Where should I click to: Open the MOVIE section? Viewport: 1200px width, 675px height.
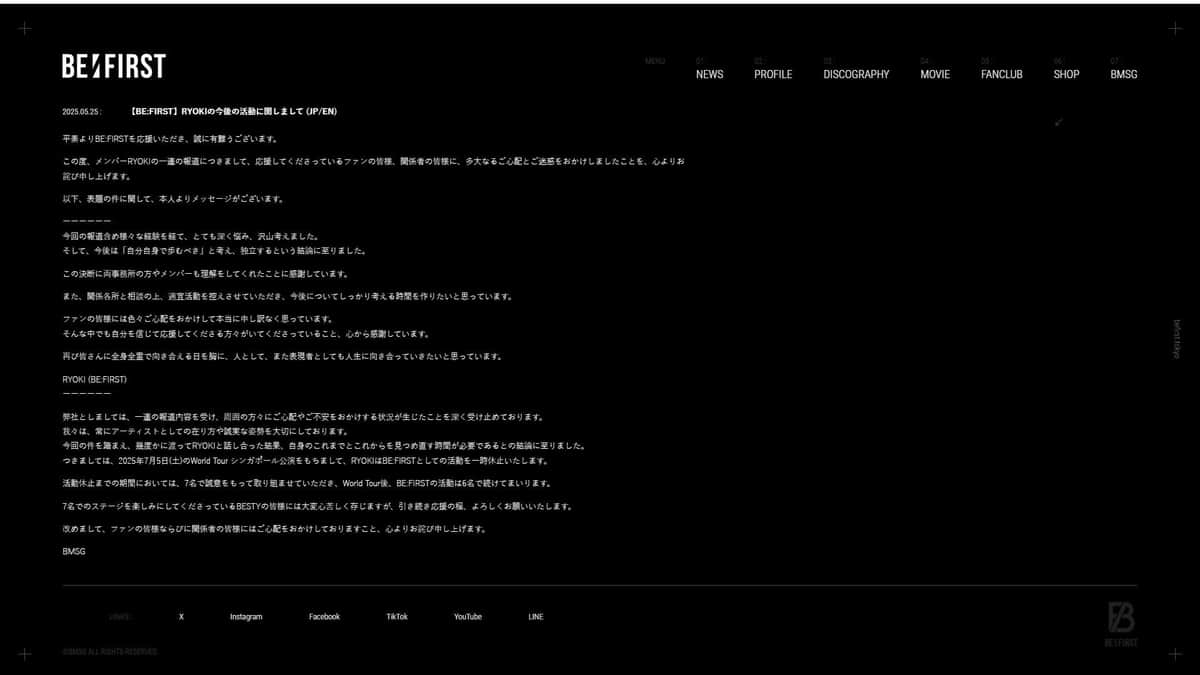click(936, 74)
